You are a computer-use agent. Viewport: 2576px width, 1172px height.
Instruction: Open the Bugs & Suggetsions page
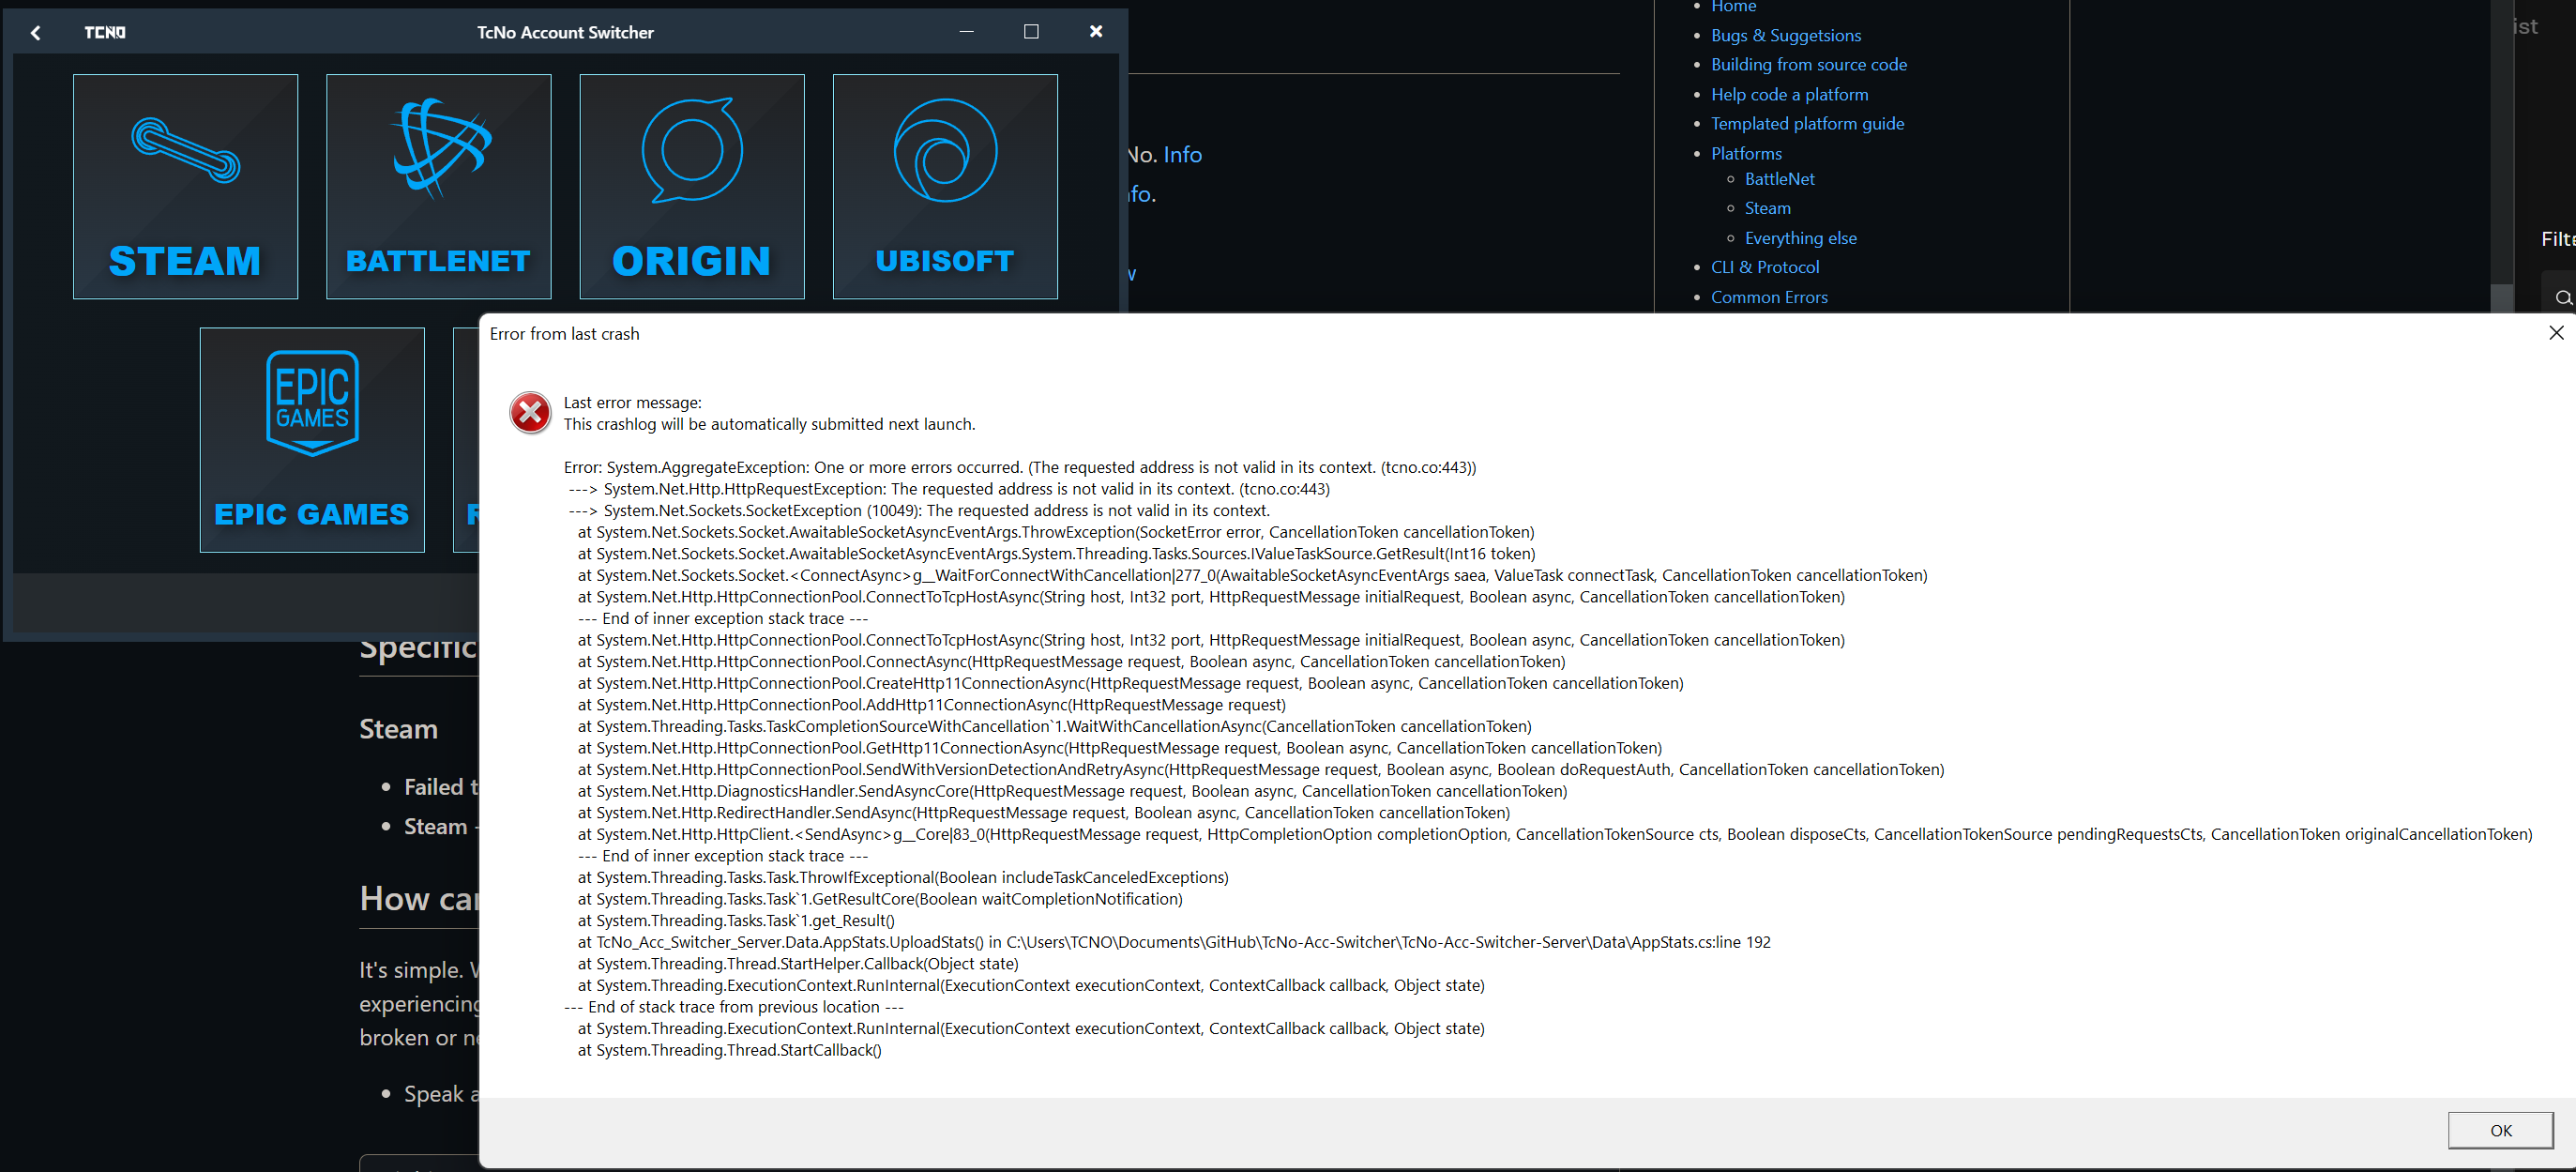1786,35
